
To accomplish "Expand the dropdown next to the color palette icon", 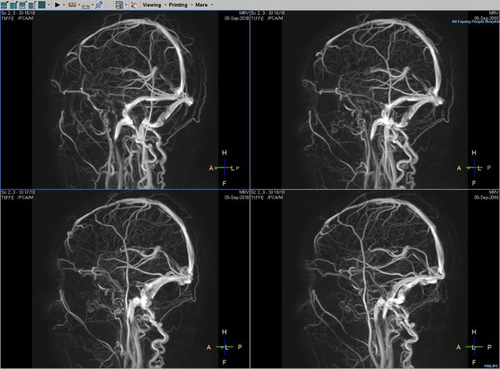I will pos(126,5).
